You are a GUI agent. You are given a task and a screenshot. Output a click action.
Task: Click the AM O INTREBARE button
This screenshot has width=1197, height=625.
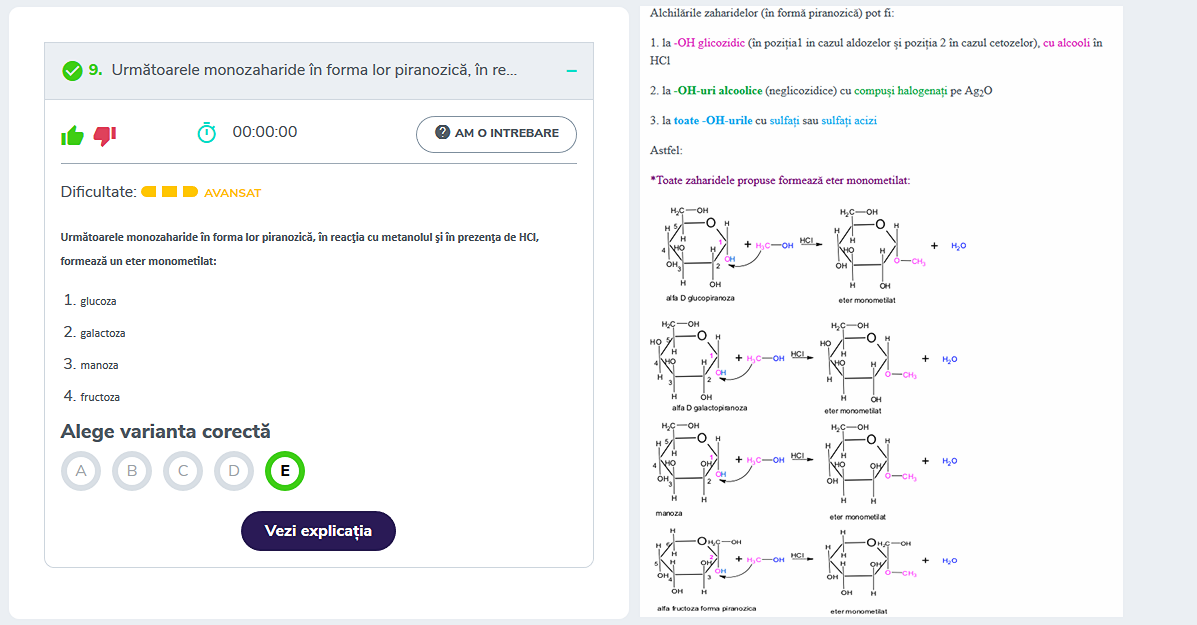click(496, 134)
